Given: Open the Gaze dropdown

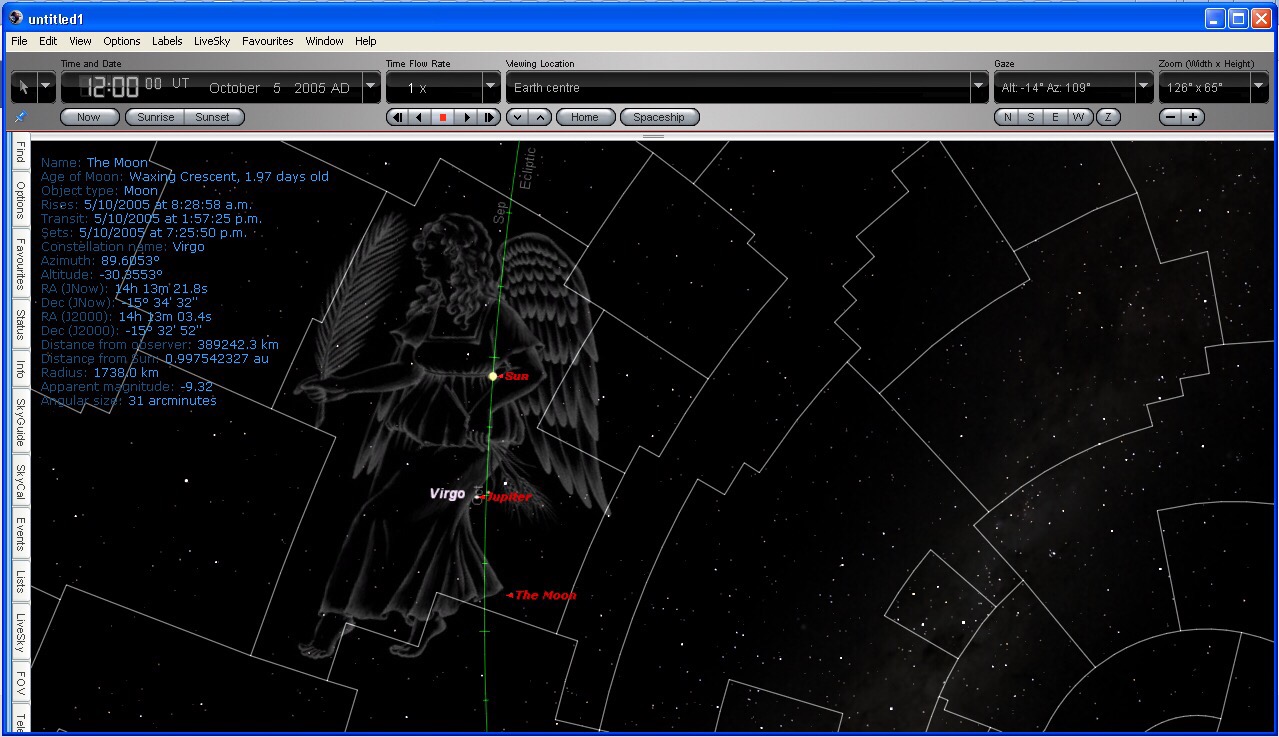Looking at the screenshot, I should (x=1144, y=88).
